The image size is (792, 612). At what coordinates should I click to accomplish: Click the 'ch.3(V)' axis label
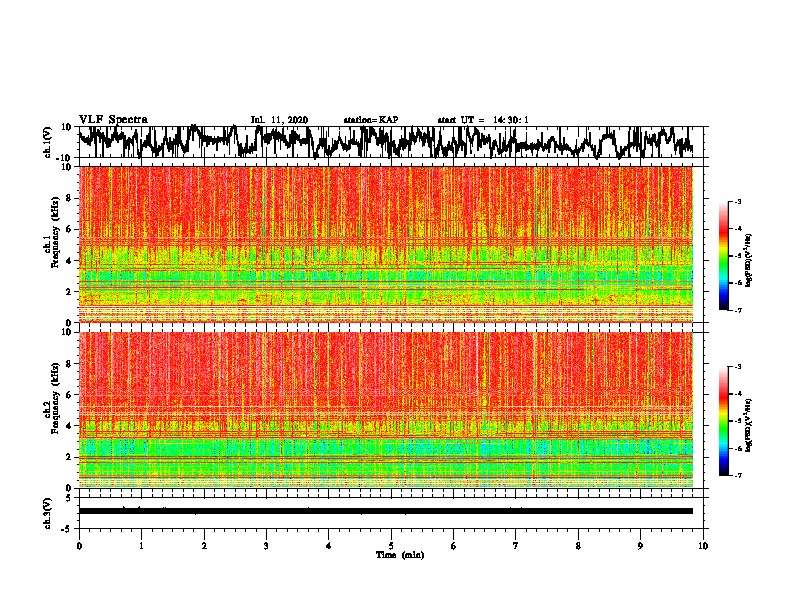pyautogui.click(x=47, y=513)
